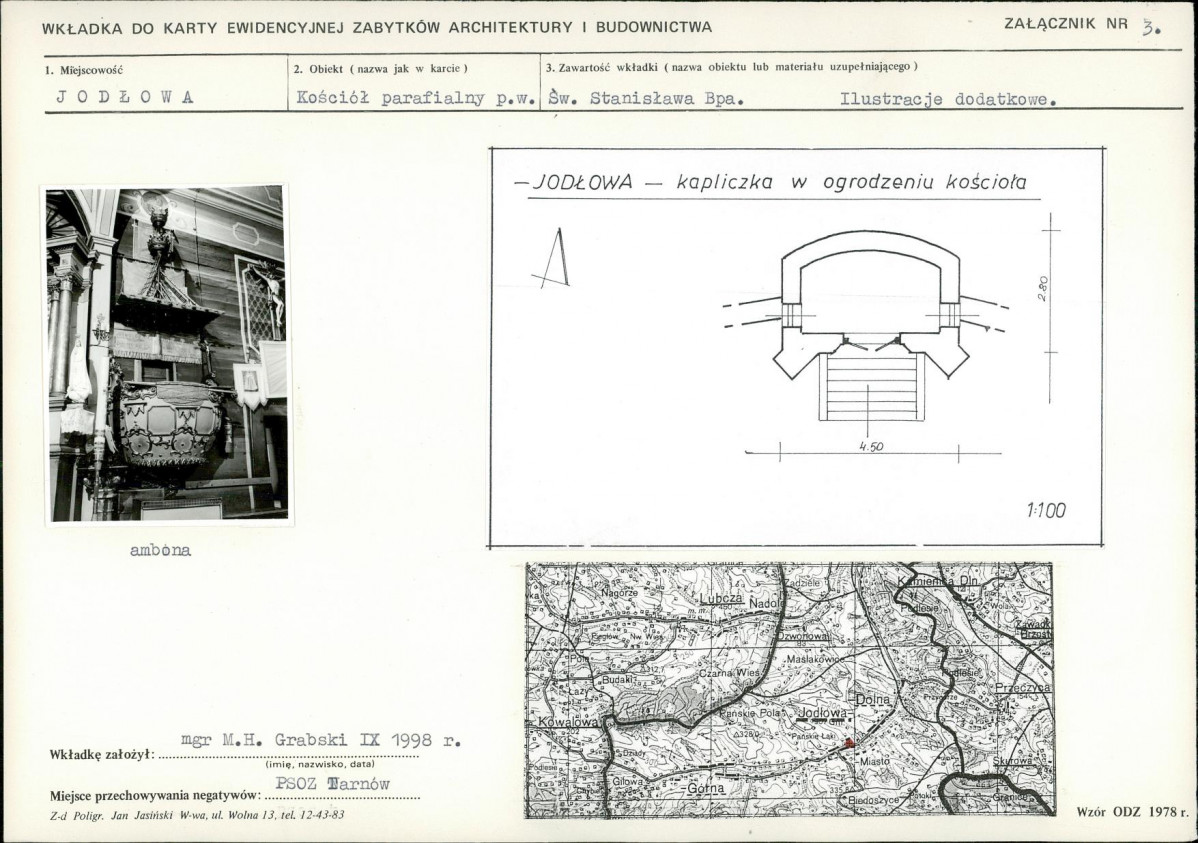Click the 2.80 height dimension label
Screen dimensions: 1198x843
(x=1043, y=288)
